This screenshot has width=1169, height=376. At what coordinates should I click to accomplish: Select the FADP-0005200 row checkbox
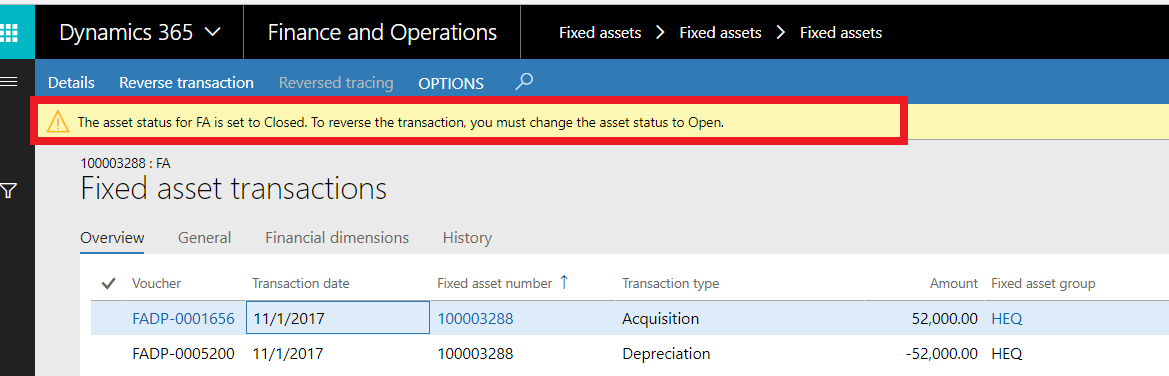tap(108, 353)
